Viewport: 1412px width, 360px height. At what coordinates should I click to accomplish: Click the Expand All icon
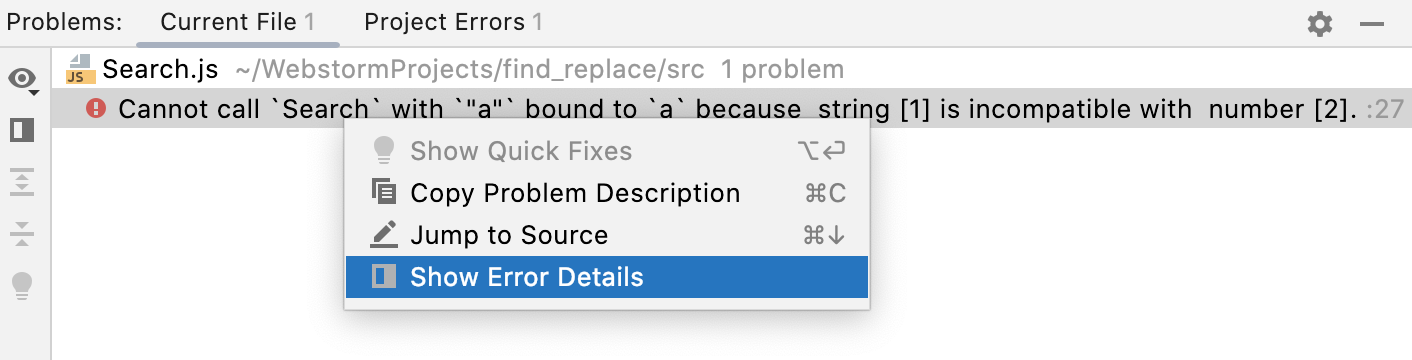click(x=22, y=182)
